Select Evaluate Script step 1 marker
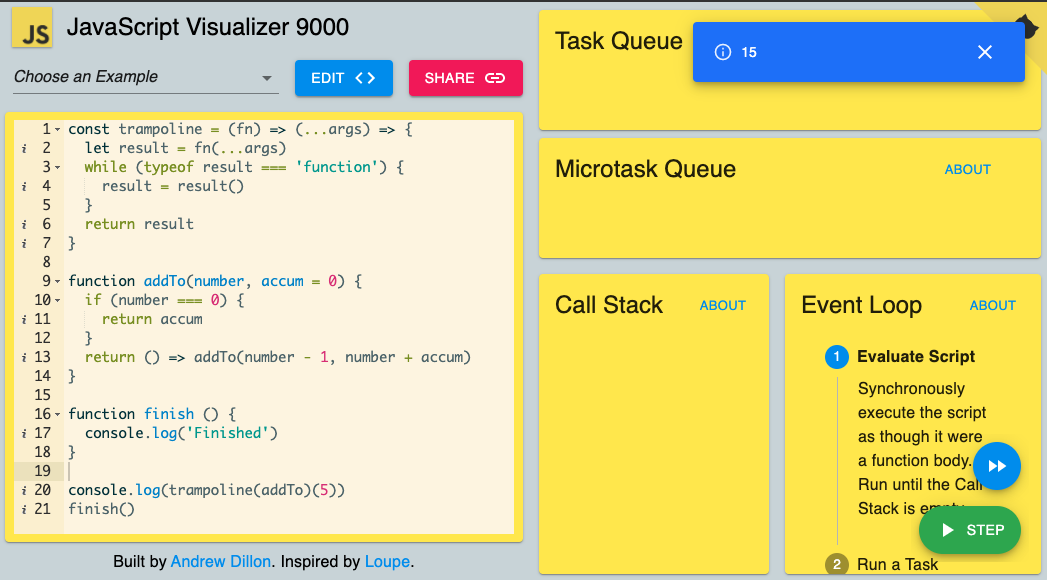Image resolution: width=1047 pixels, height=580 pixels. (837, 357)
